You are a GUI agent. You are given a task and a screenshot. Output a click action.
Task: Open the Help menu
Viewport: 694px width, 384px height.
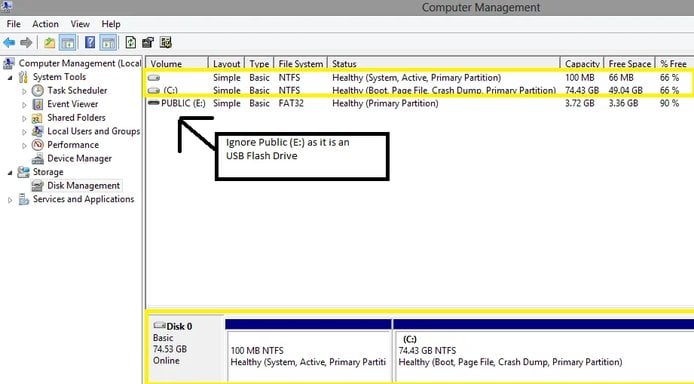coord(111,24)
